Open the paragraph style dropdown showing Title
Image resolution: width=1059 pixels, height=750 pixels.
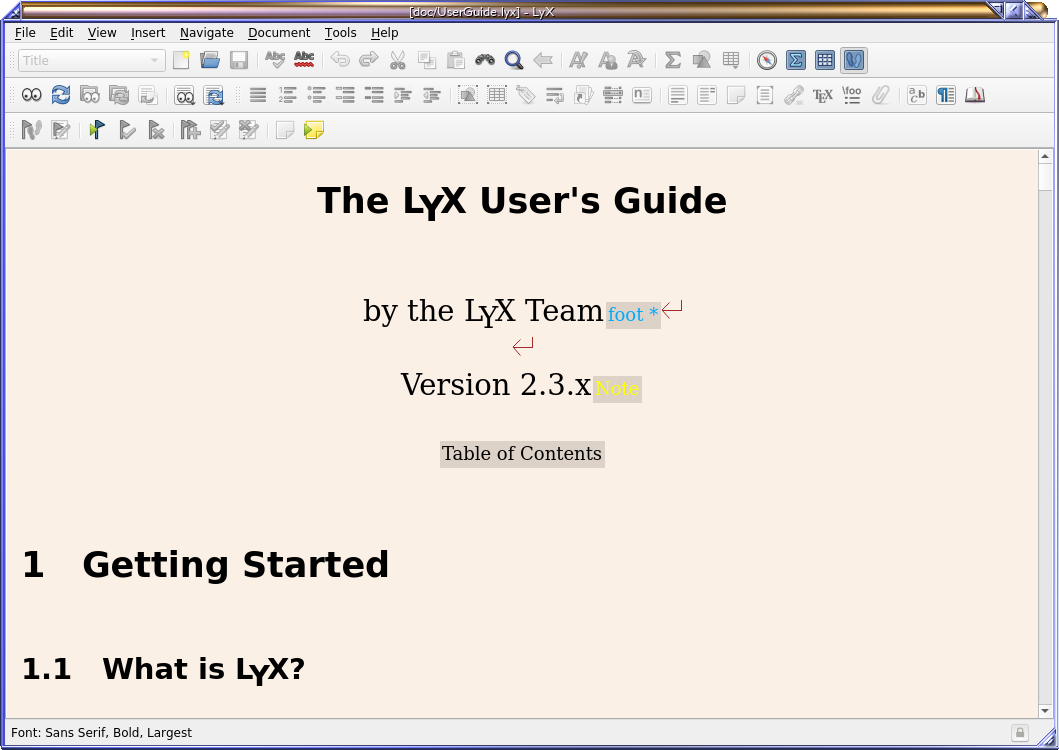pyautogui.click(x=92, y=61)
